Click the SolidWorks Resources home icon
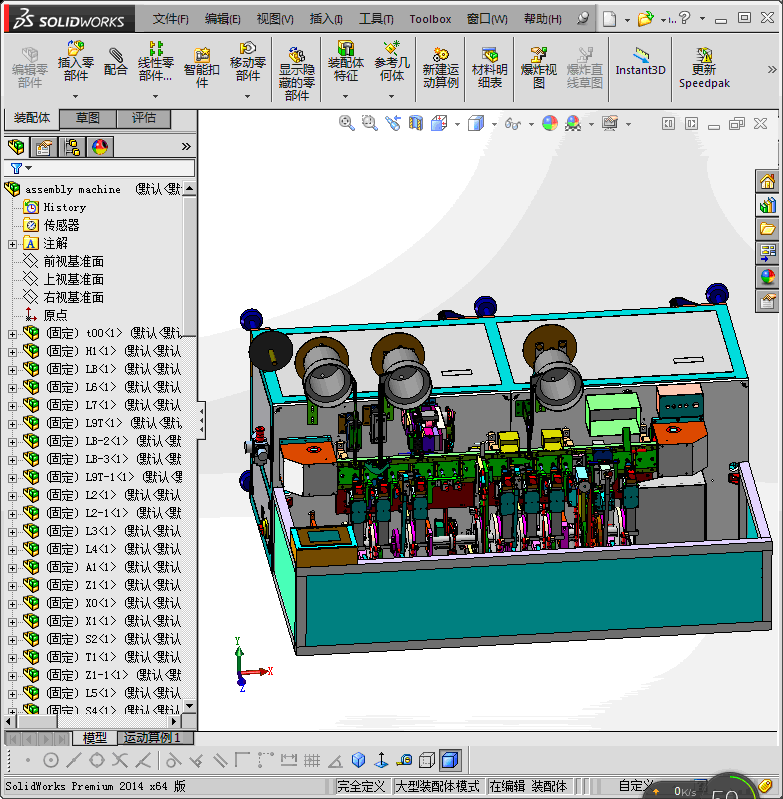Screen dimensions: 783x799 point(767,181)
